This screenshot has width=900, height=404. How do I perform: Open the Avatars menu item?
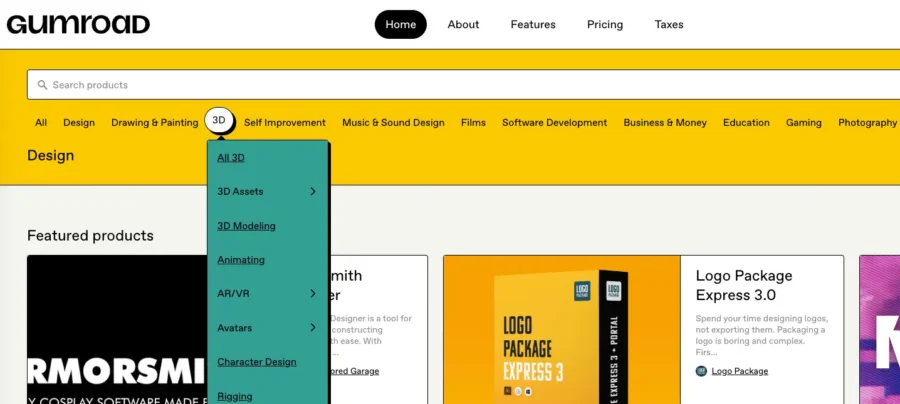(267, 328)
